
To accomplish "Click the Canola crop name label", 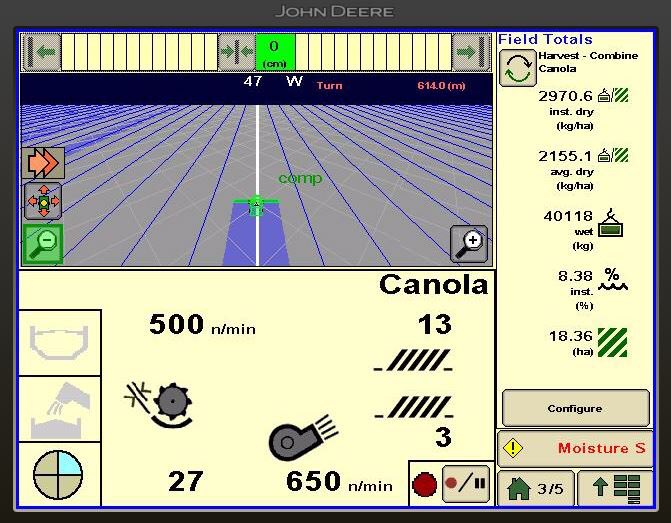I will tap(433, 284).
